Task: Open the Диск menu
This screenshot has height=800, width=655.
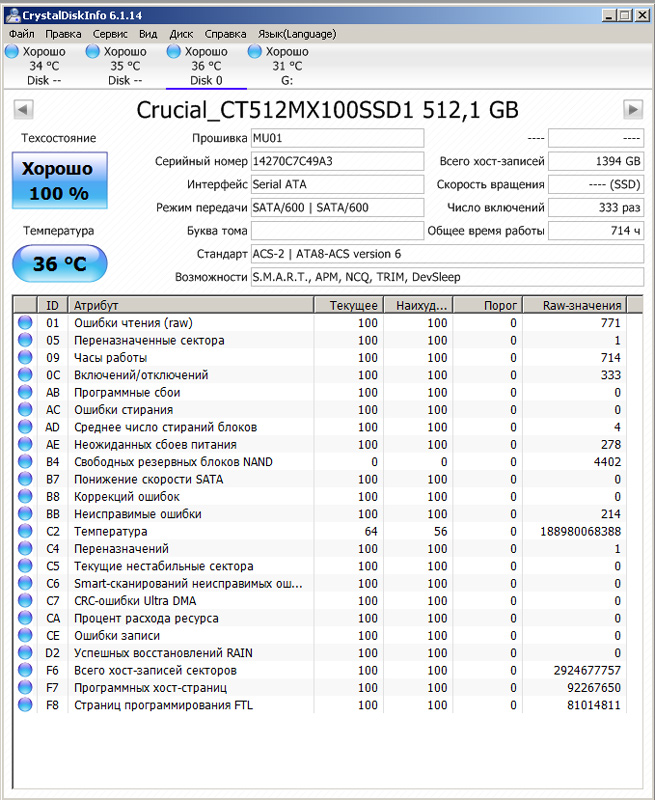Action: [181, 34]
